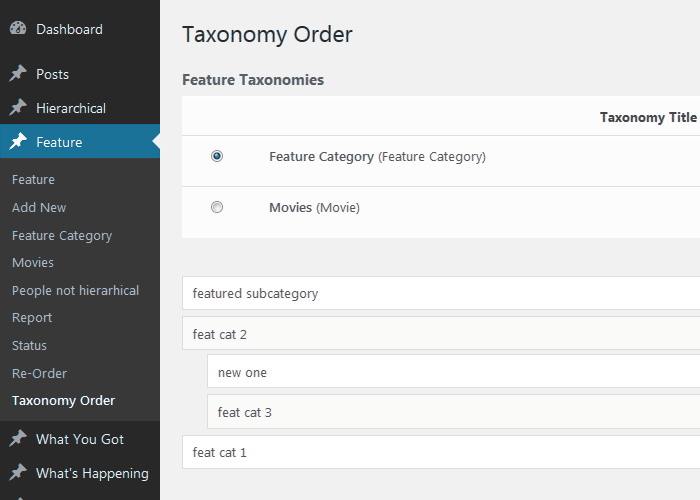Open the Movies submenu item

tap(33, 262)
